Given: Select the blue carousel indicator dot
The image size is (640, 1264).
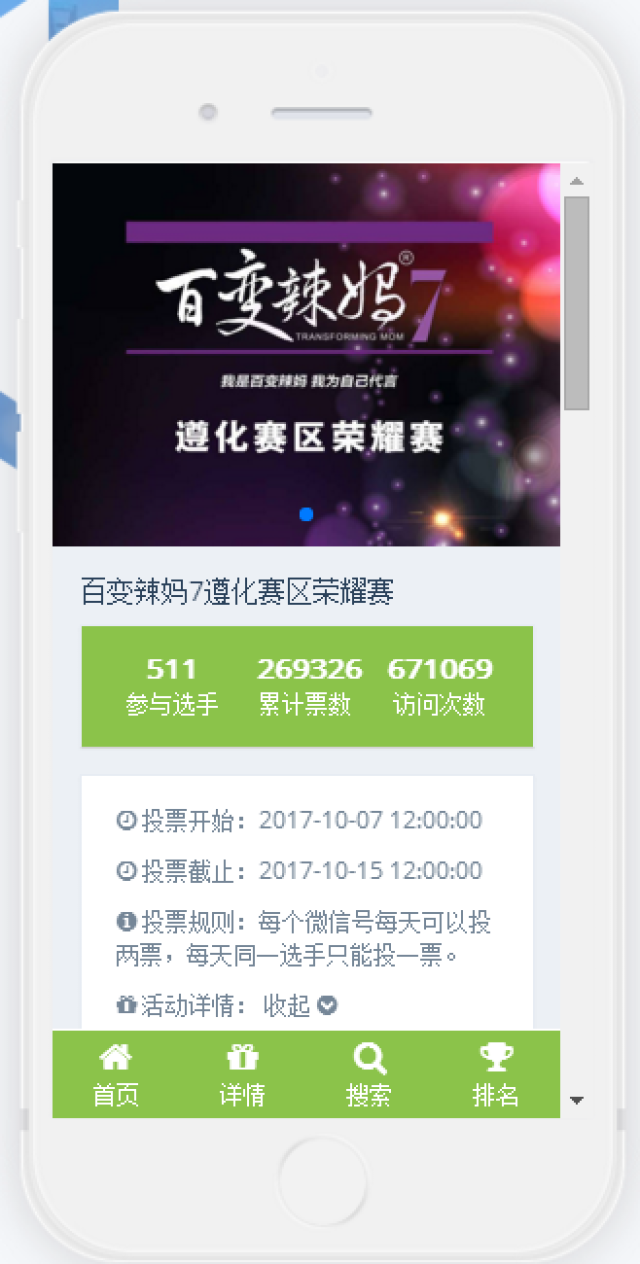Looking at the screenshot, I should (x=306, y=514).
